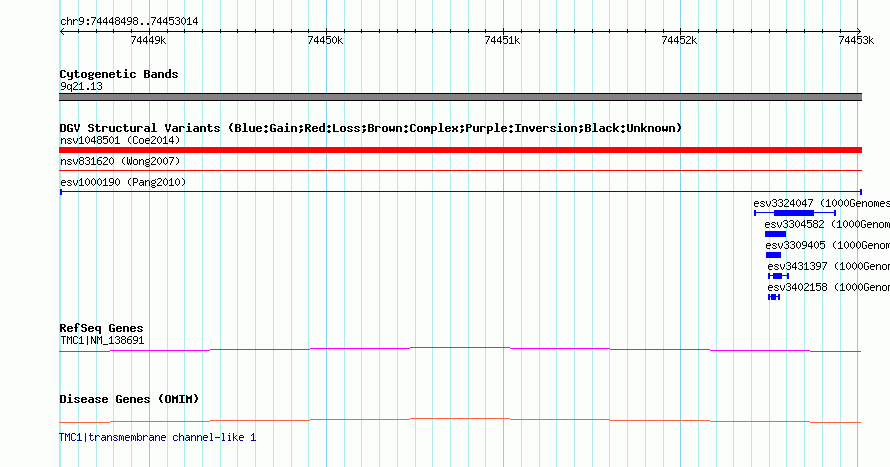Click the chr9:74448498..74453014 coordinate label

pyautogui.click(x=129, y=22)
